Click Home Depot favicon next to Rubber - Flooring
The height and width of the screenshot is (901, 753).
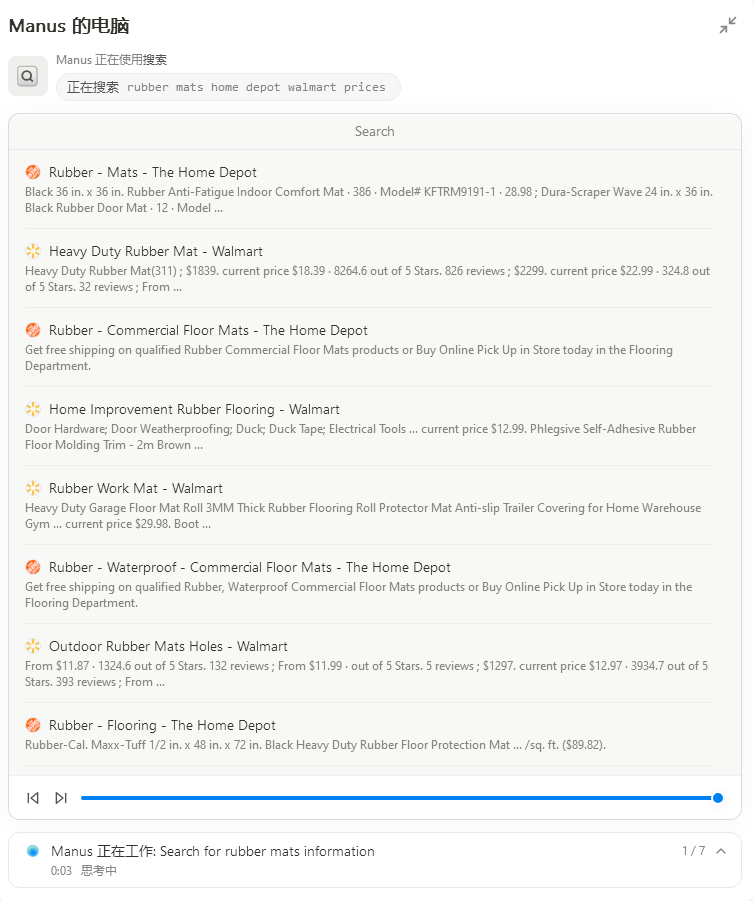[x=33, y=725]
